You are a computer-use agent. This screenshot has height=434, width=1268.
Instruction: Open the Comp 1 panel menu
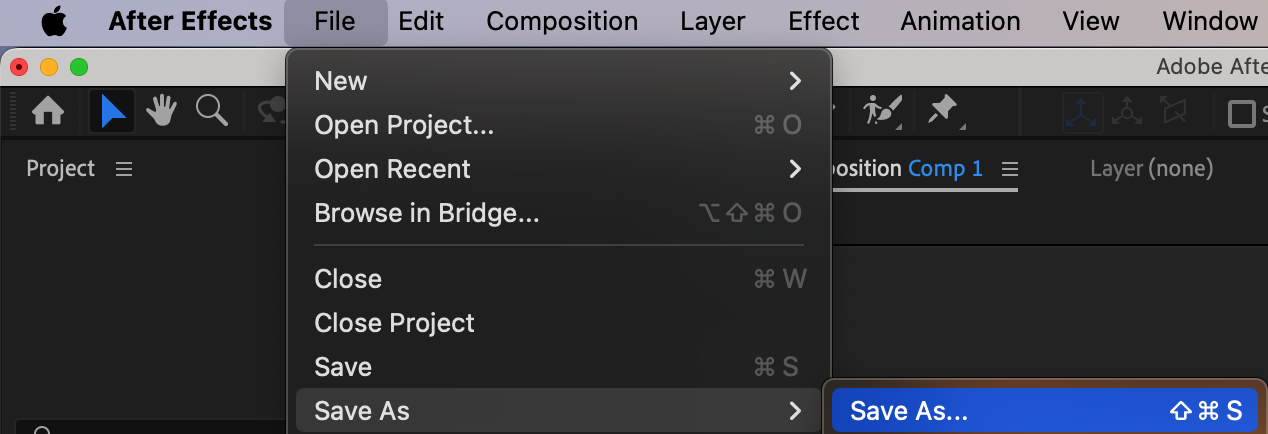click(x=1009, y=169)
